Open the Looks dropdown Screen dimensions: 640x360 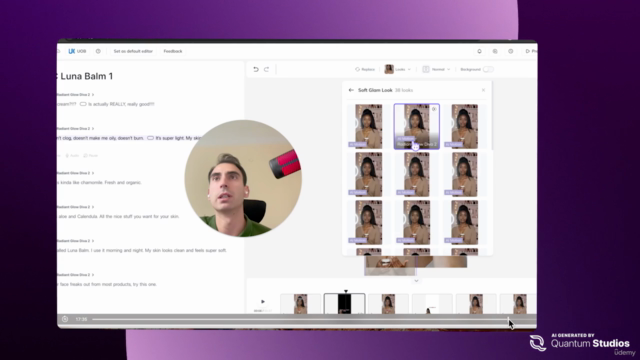tap(398, 69)
